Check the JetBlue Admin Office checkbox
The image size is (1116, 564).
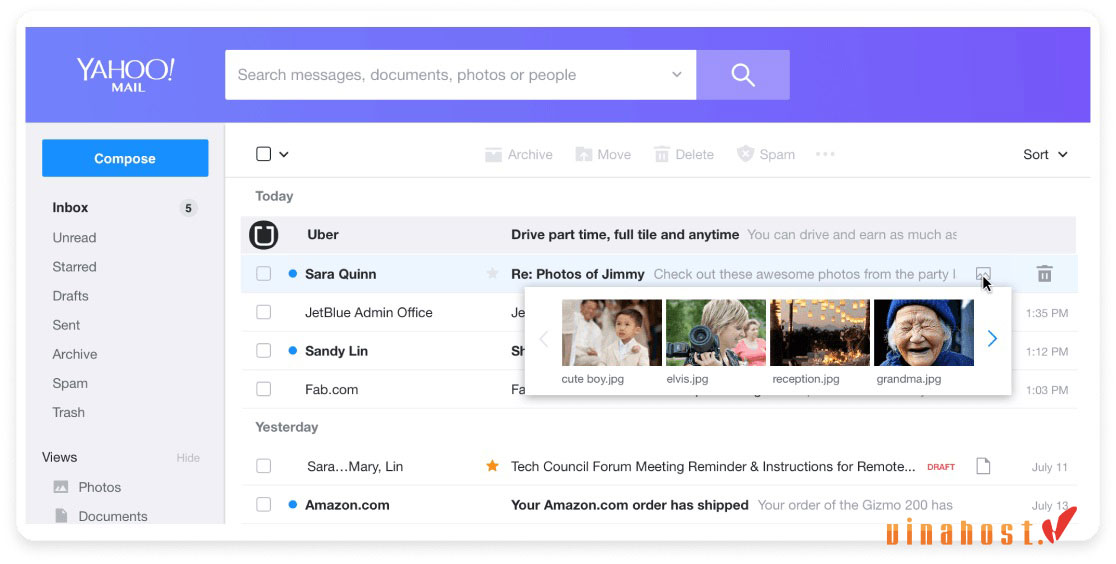pyautogui.click(x=263, y=312)
